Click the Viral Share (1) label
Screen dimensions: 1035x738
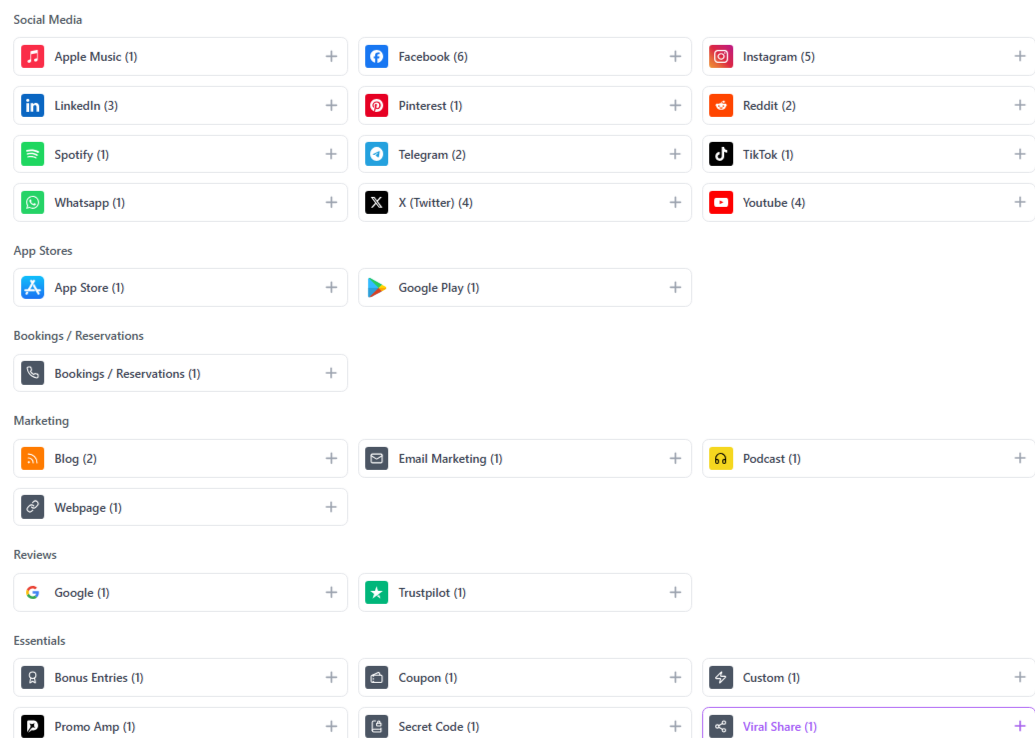pos(779,727)
